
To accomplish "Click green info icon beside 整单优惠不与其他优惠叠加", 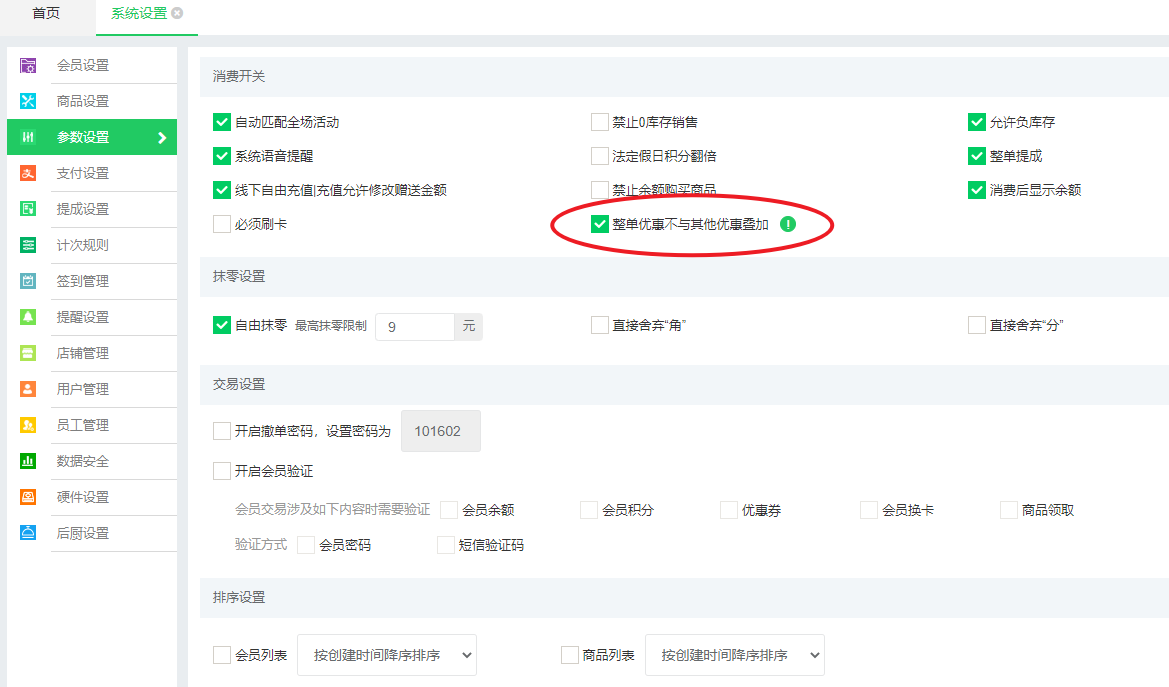I will (x=787, y=225).
